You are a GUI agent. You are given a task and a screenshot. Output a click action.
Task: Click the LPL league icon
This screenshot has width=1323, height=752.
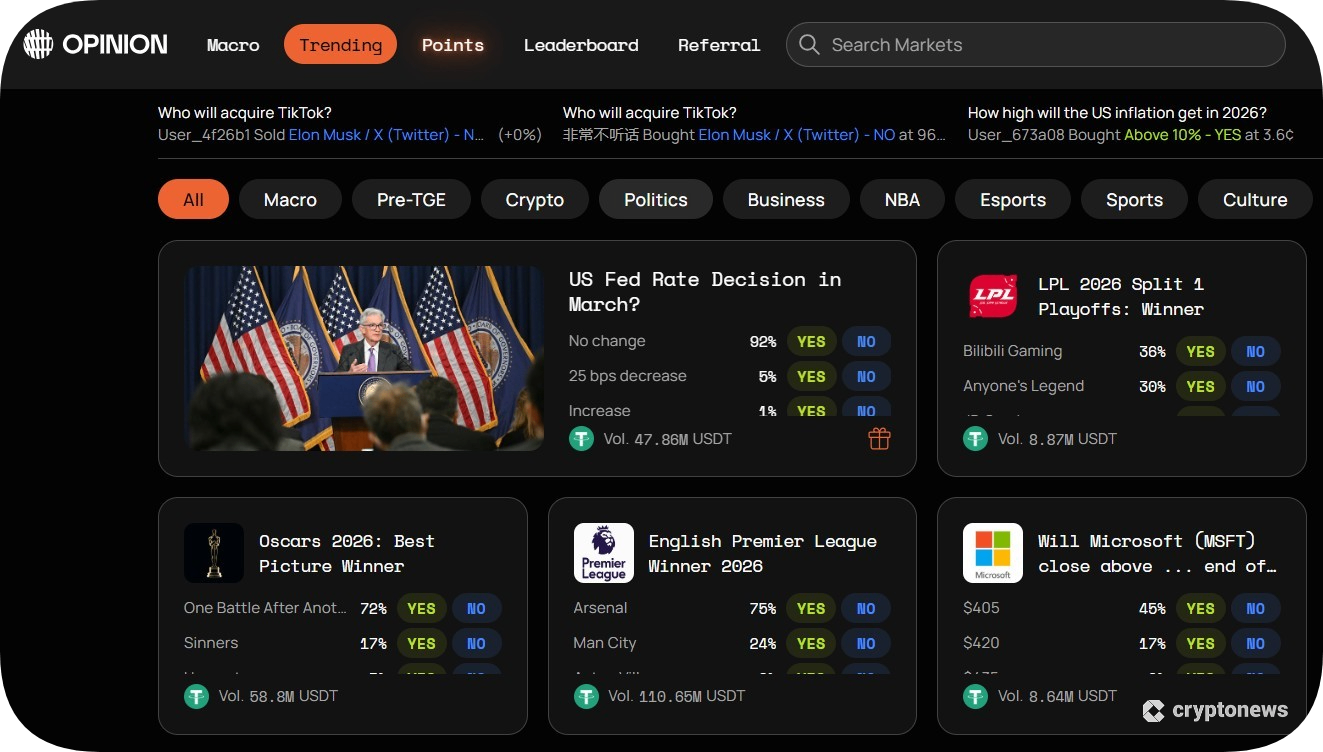(x=992, y=296)
